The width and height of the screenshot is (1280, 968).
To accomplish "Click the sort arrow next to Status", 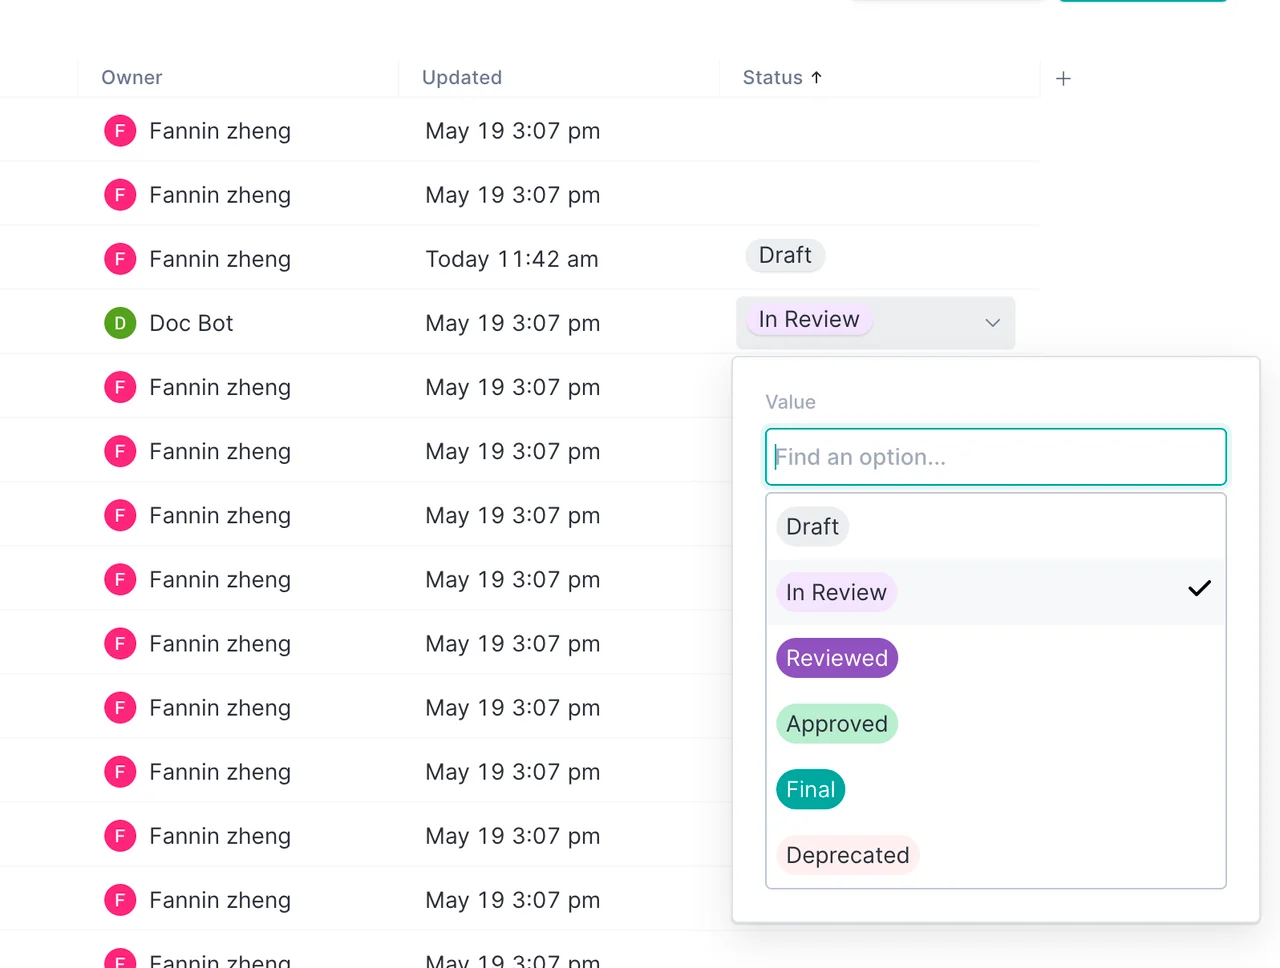I will tap(816, 77).
